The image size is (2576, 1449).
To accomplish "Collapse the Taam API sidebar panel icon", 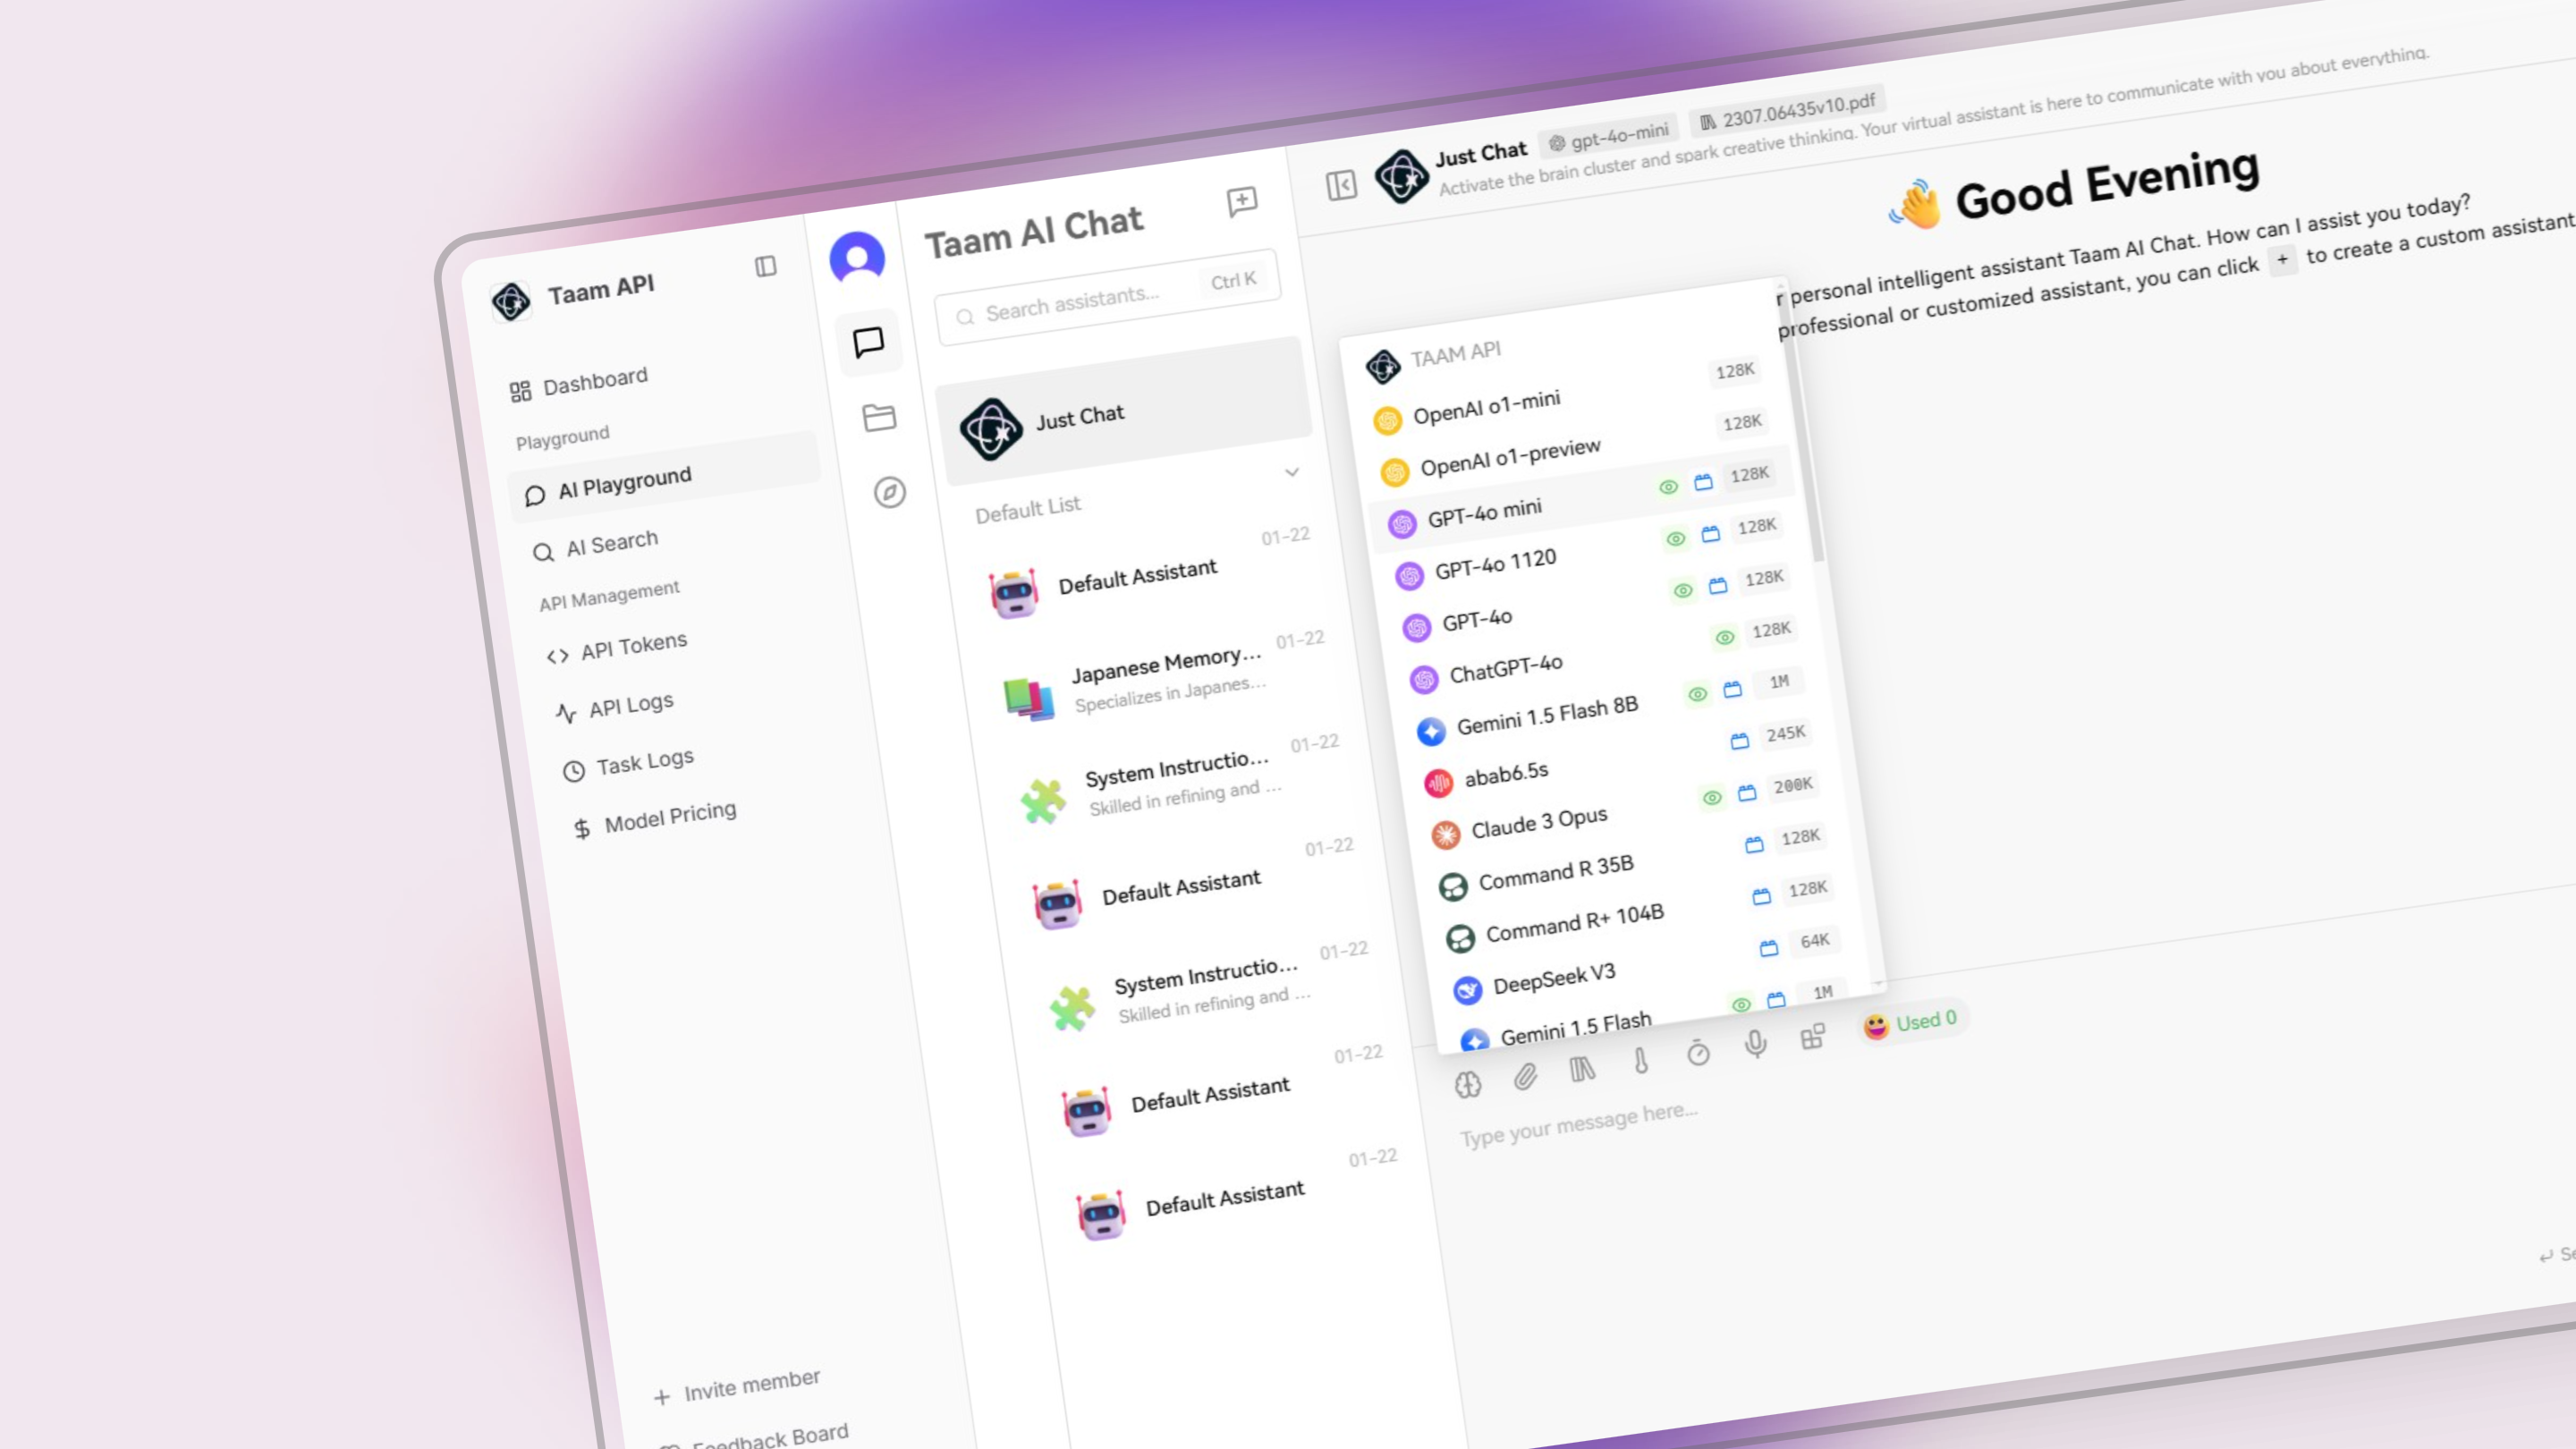I will 765,266.
